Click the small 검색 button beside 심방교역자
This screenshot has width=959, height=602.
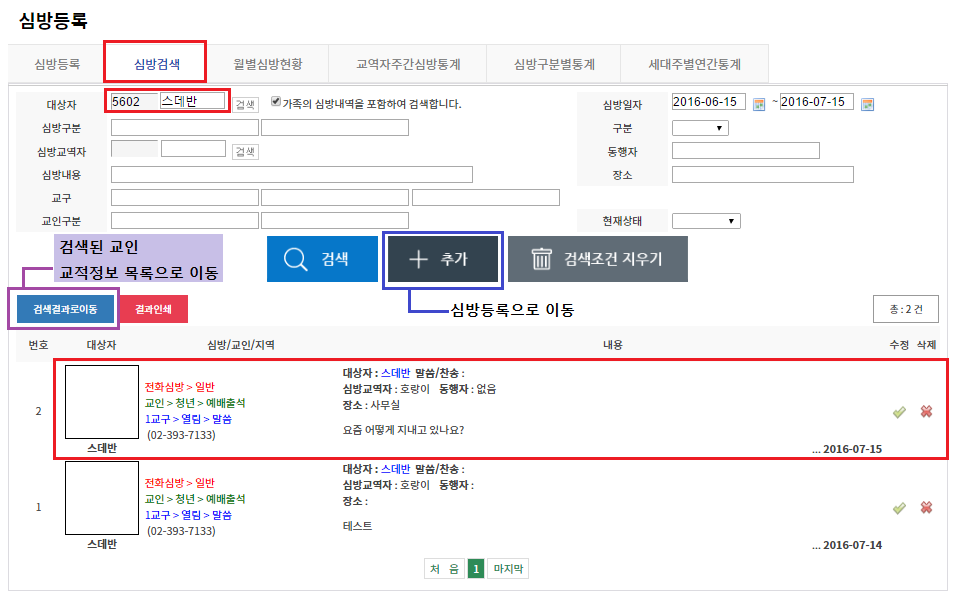click(x=245, y=152)
